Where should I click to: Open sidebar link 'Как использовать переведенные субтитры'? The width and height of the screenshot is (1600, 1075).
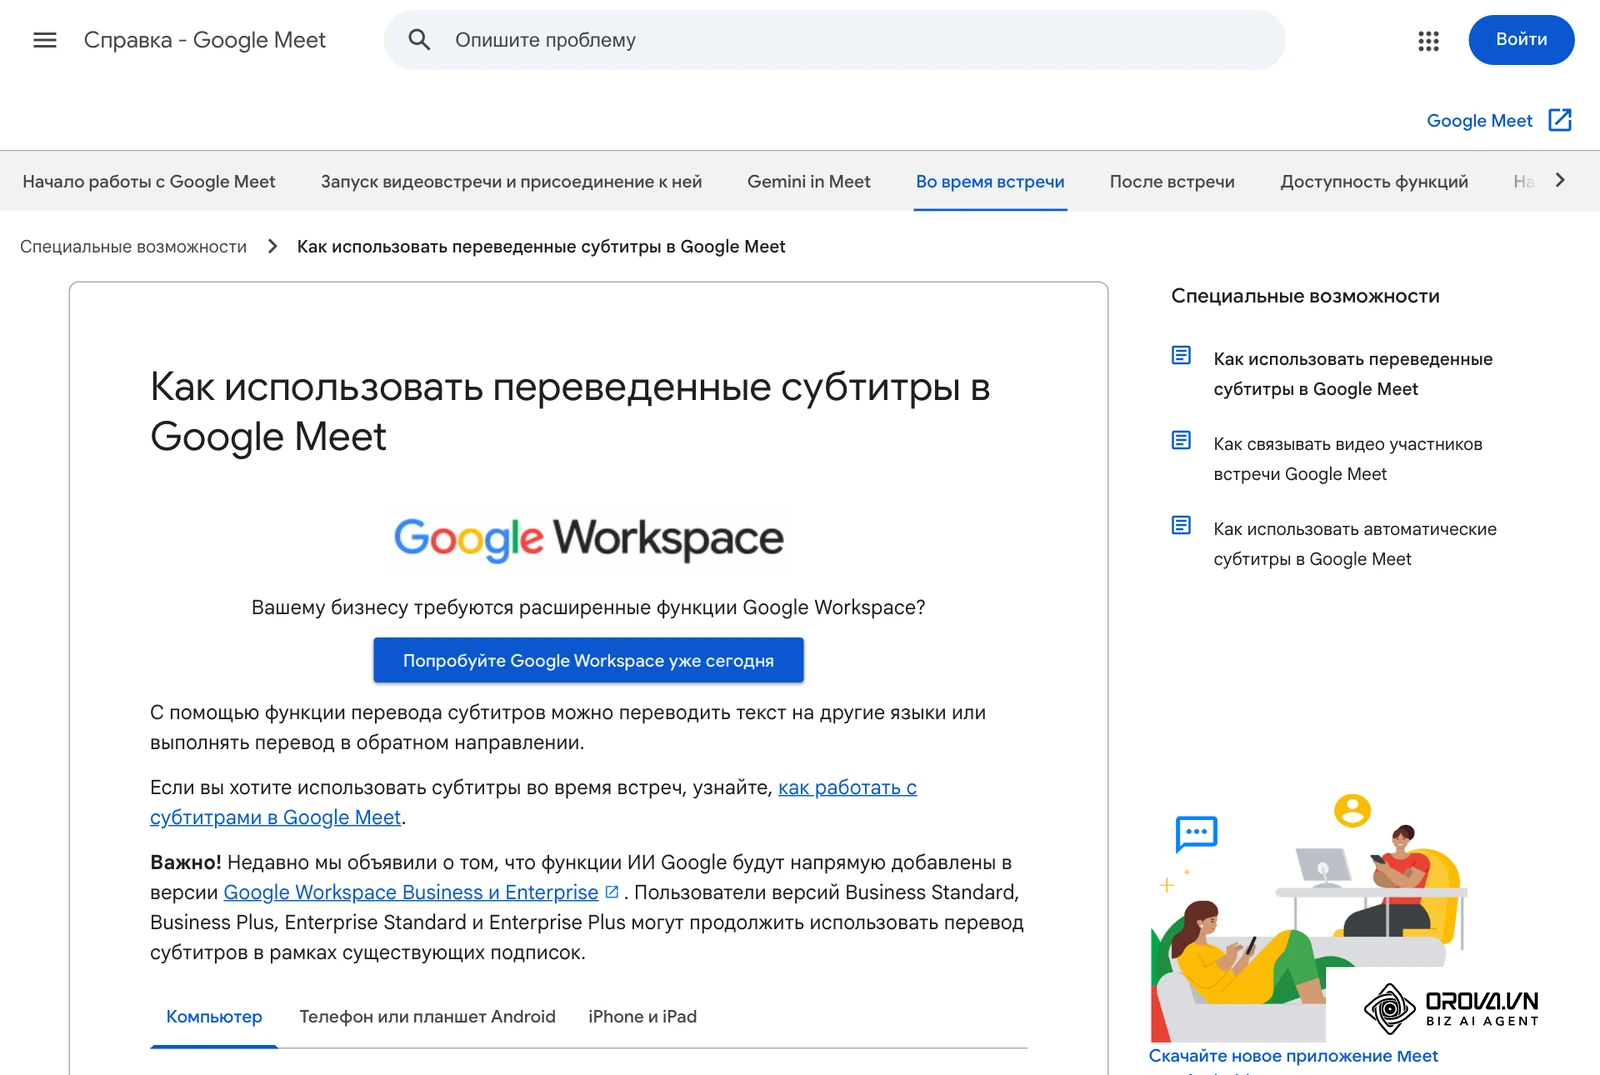[1353, 374]
